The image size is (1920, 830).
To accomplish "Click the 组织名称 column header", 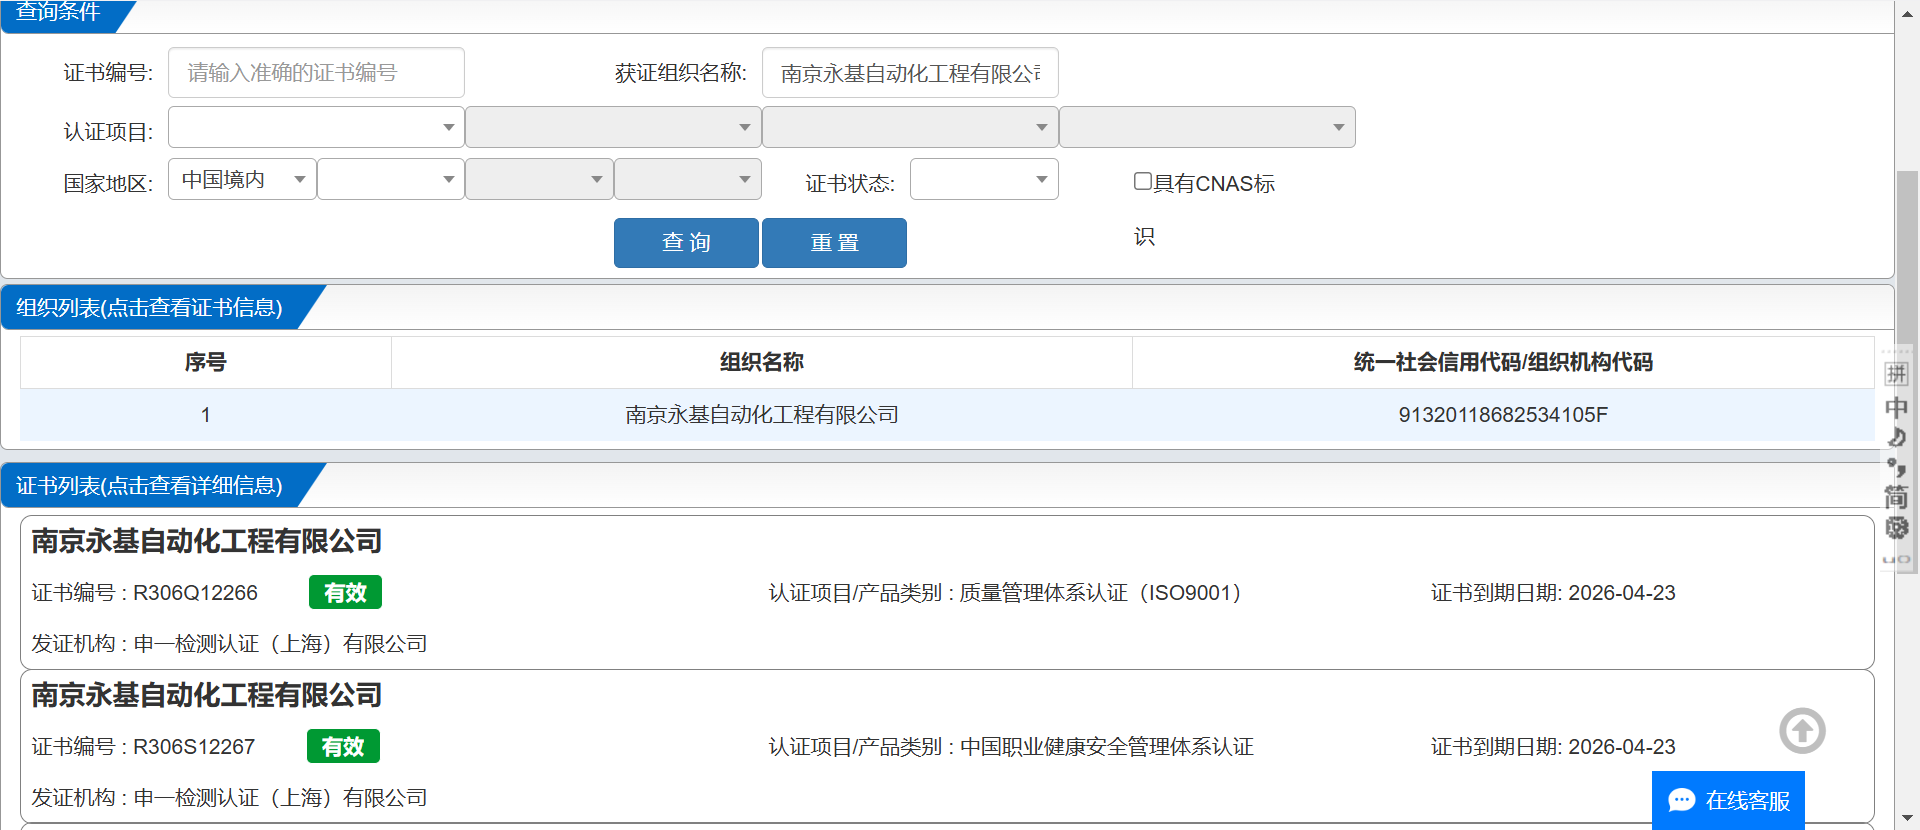I will point(762,362).
